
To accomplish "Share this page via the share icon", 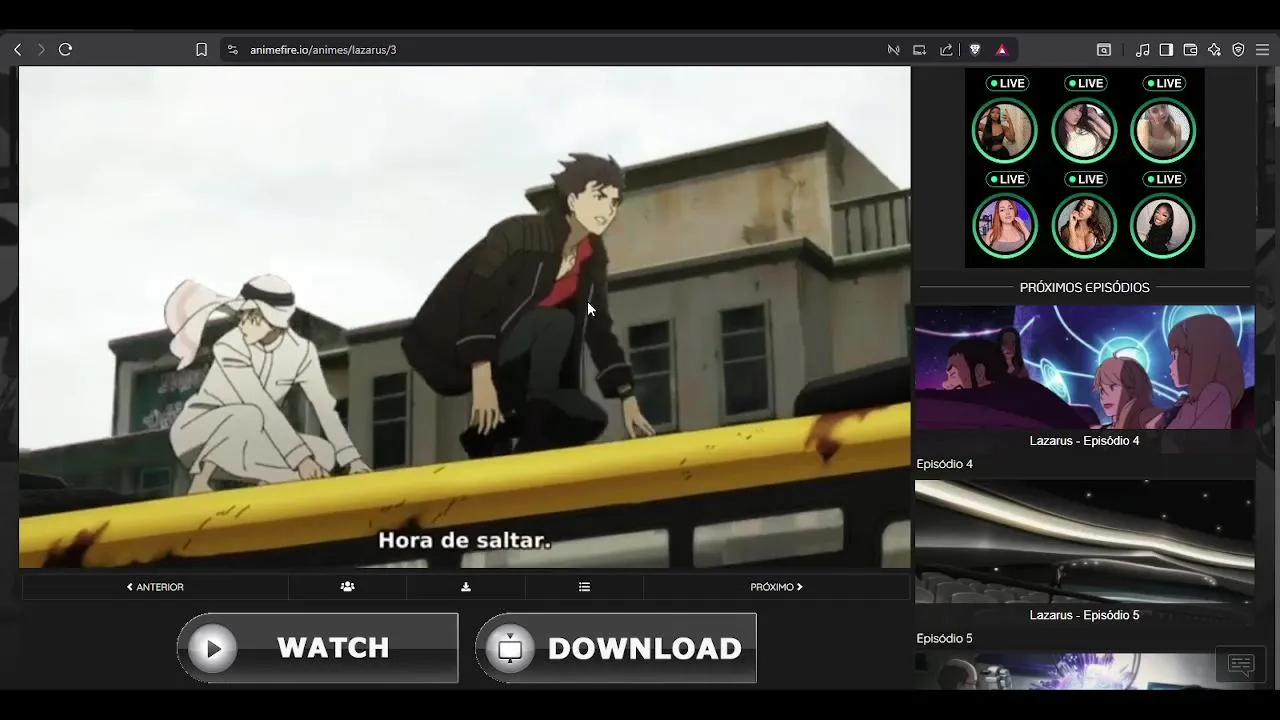I will (946, 49).
